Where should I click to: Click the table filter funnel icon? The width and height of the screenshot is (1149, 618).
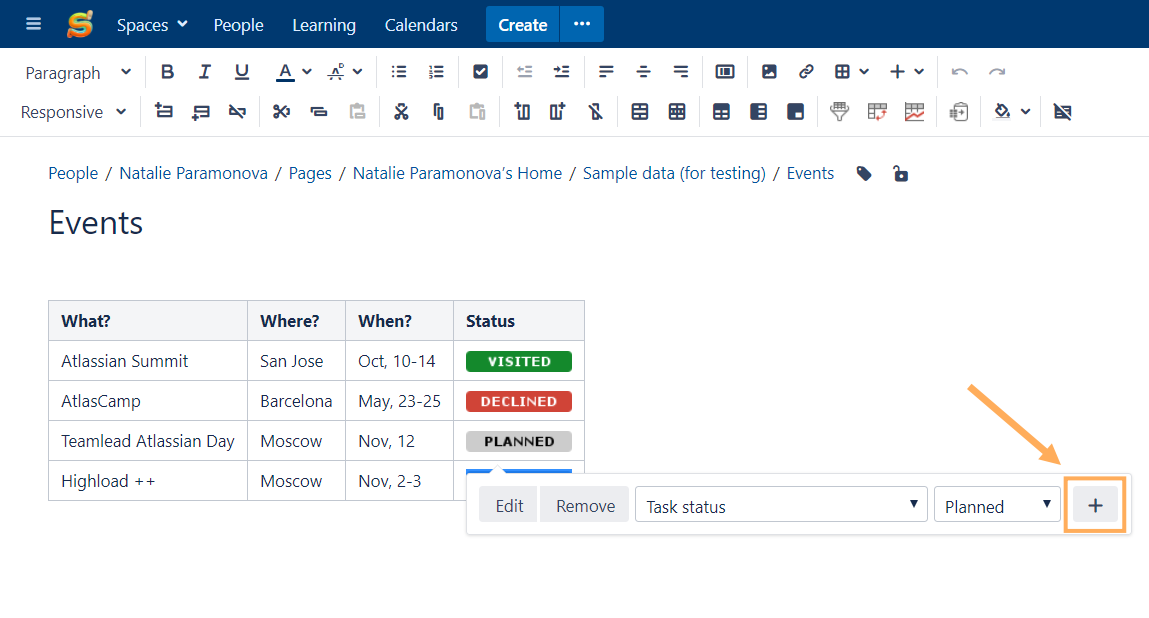coord(840,112)
